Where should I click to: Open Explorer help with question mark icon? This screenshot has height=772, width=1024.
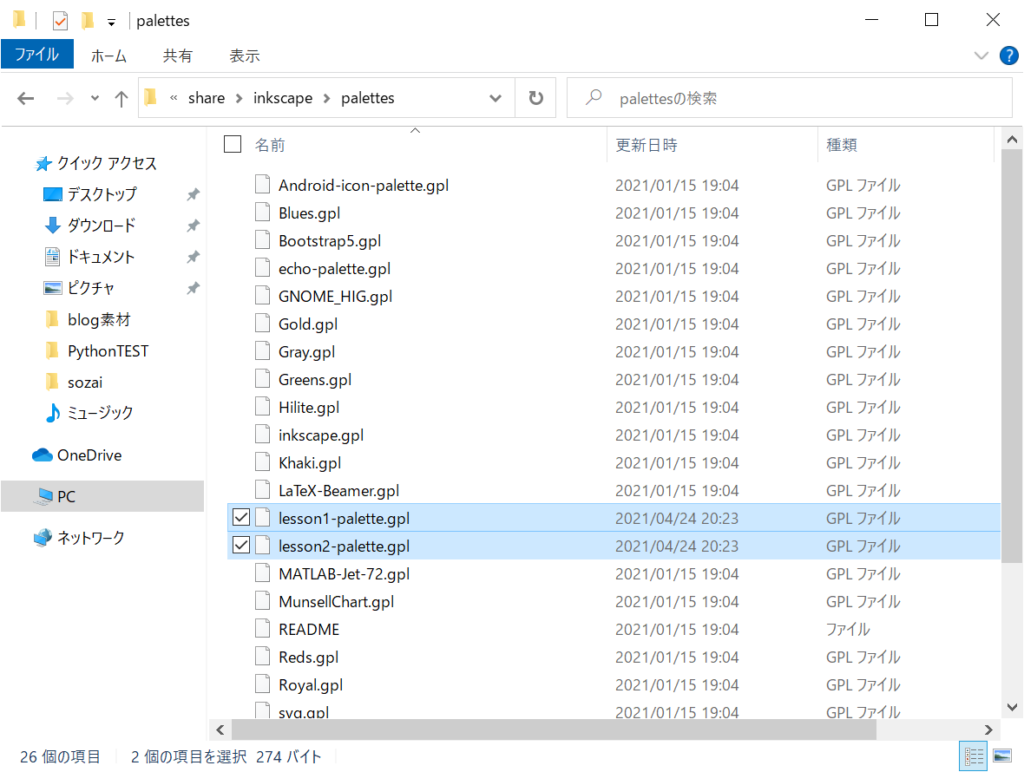tap(1008, 56)
